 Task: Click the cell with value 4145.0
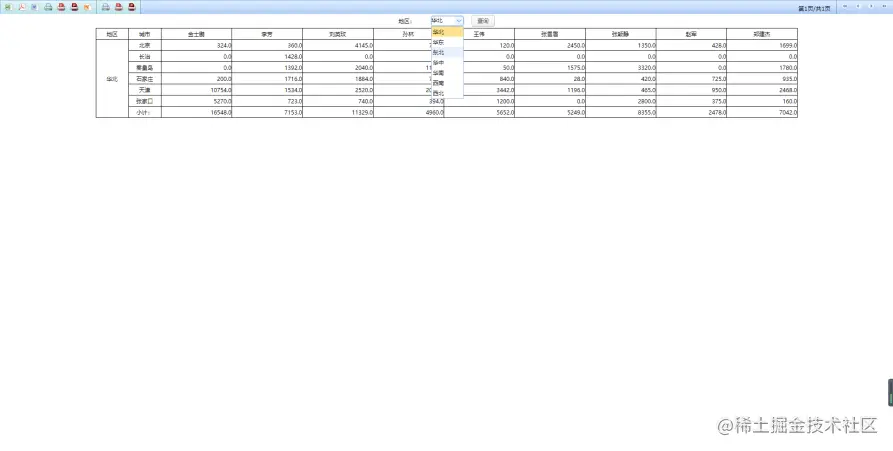338,45
